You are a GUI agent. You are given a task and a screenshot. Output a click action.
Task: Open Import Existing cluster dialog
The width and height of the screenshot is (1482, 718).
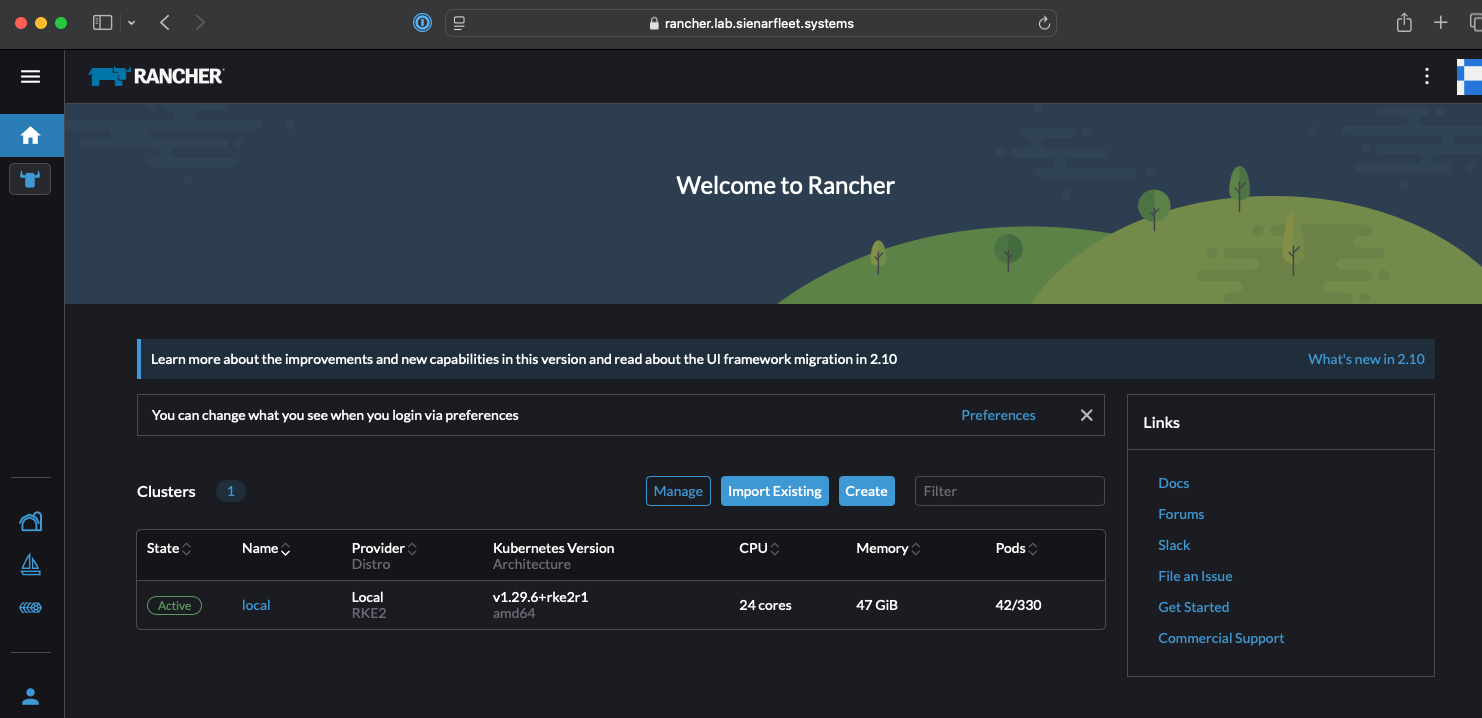[774, 491]
